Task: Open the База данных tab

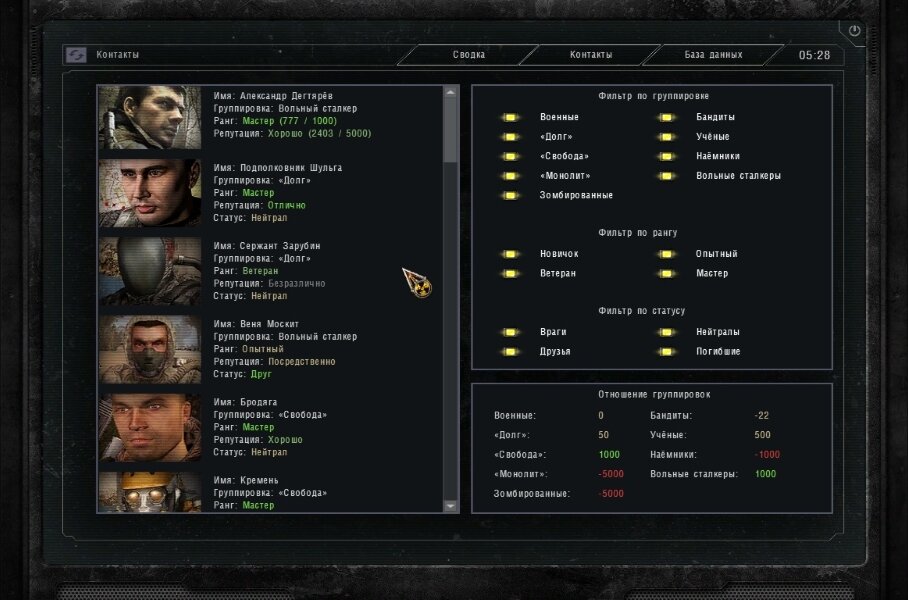Action: [x=713, y=55]
